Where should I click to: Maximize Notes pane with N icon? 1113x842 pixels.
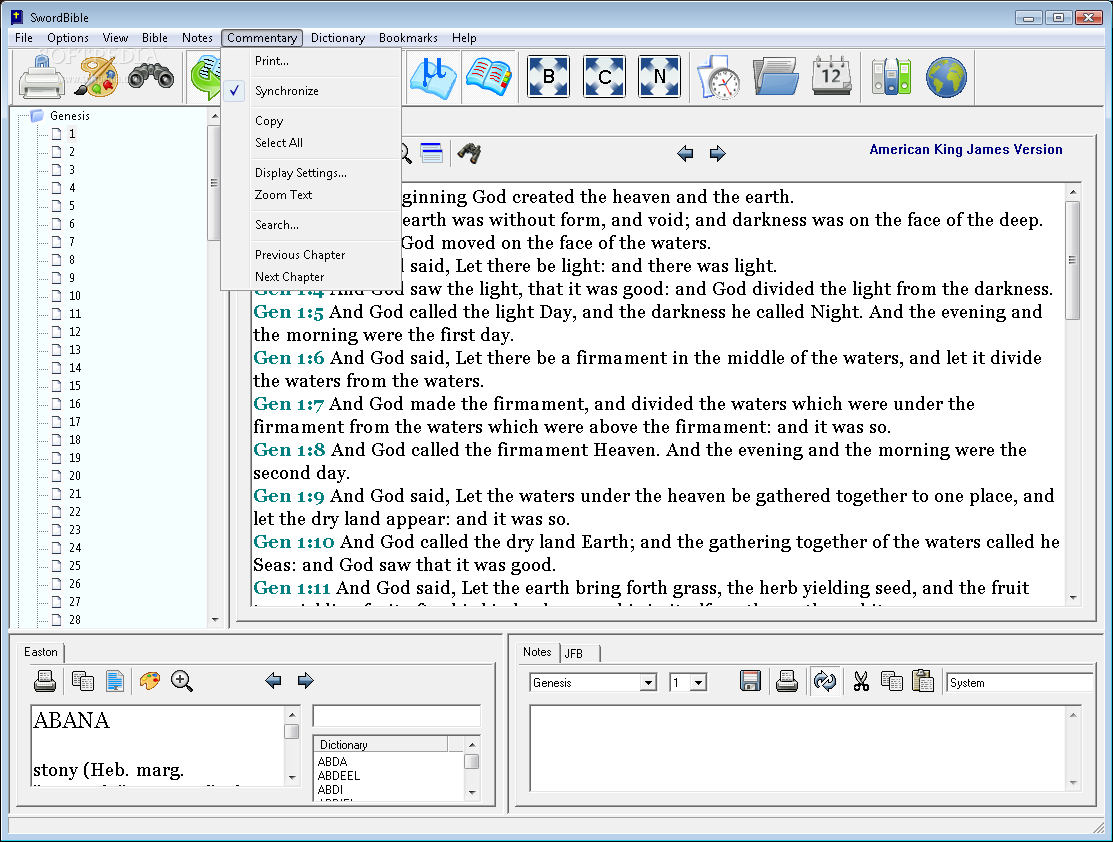coord(659,76)
